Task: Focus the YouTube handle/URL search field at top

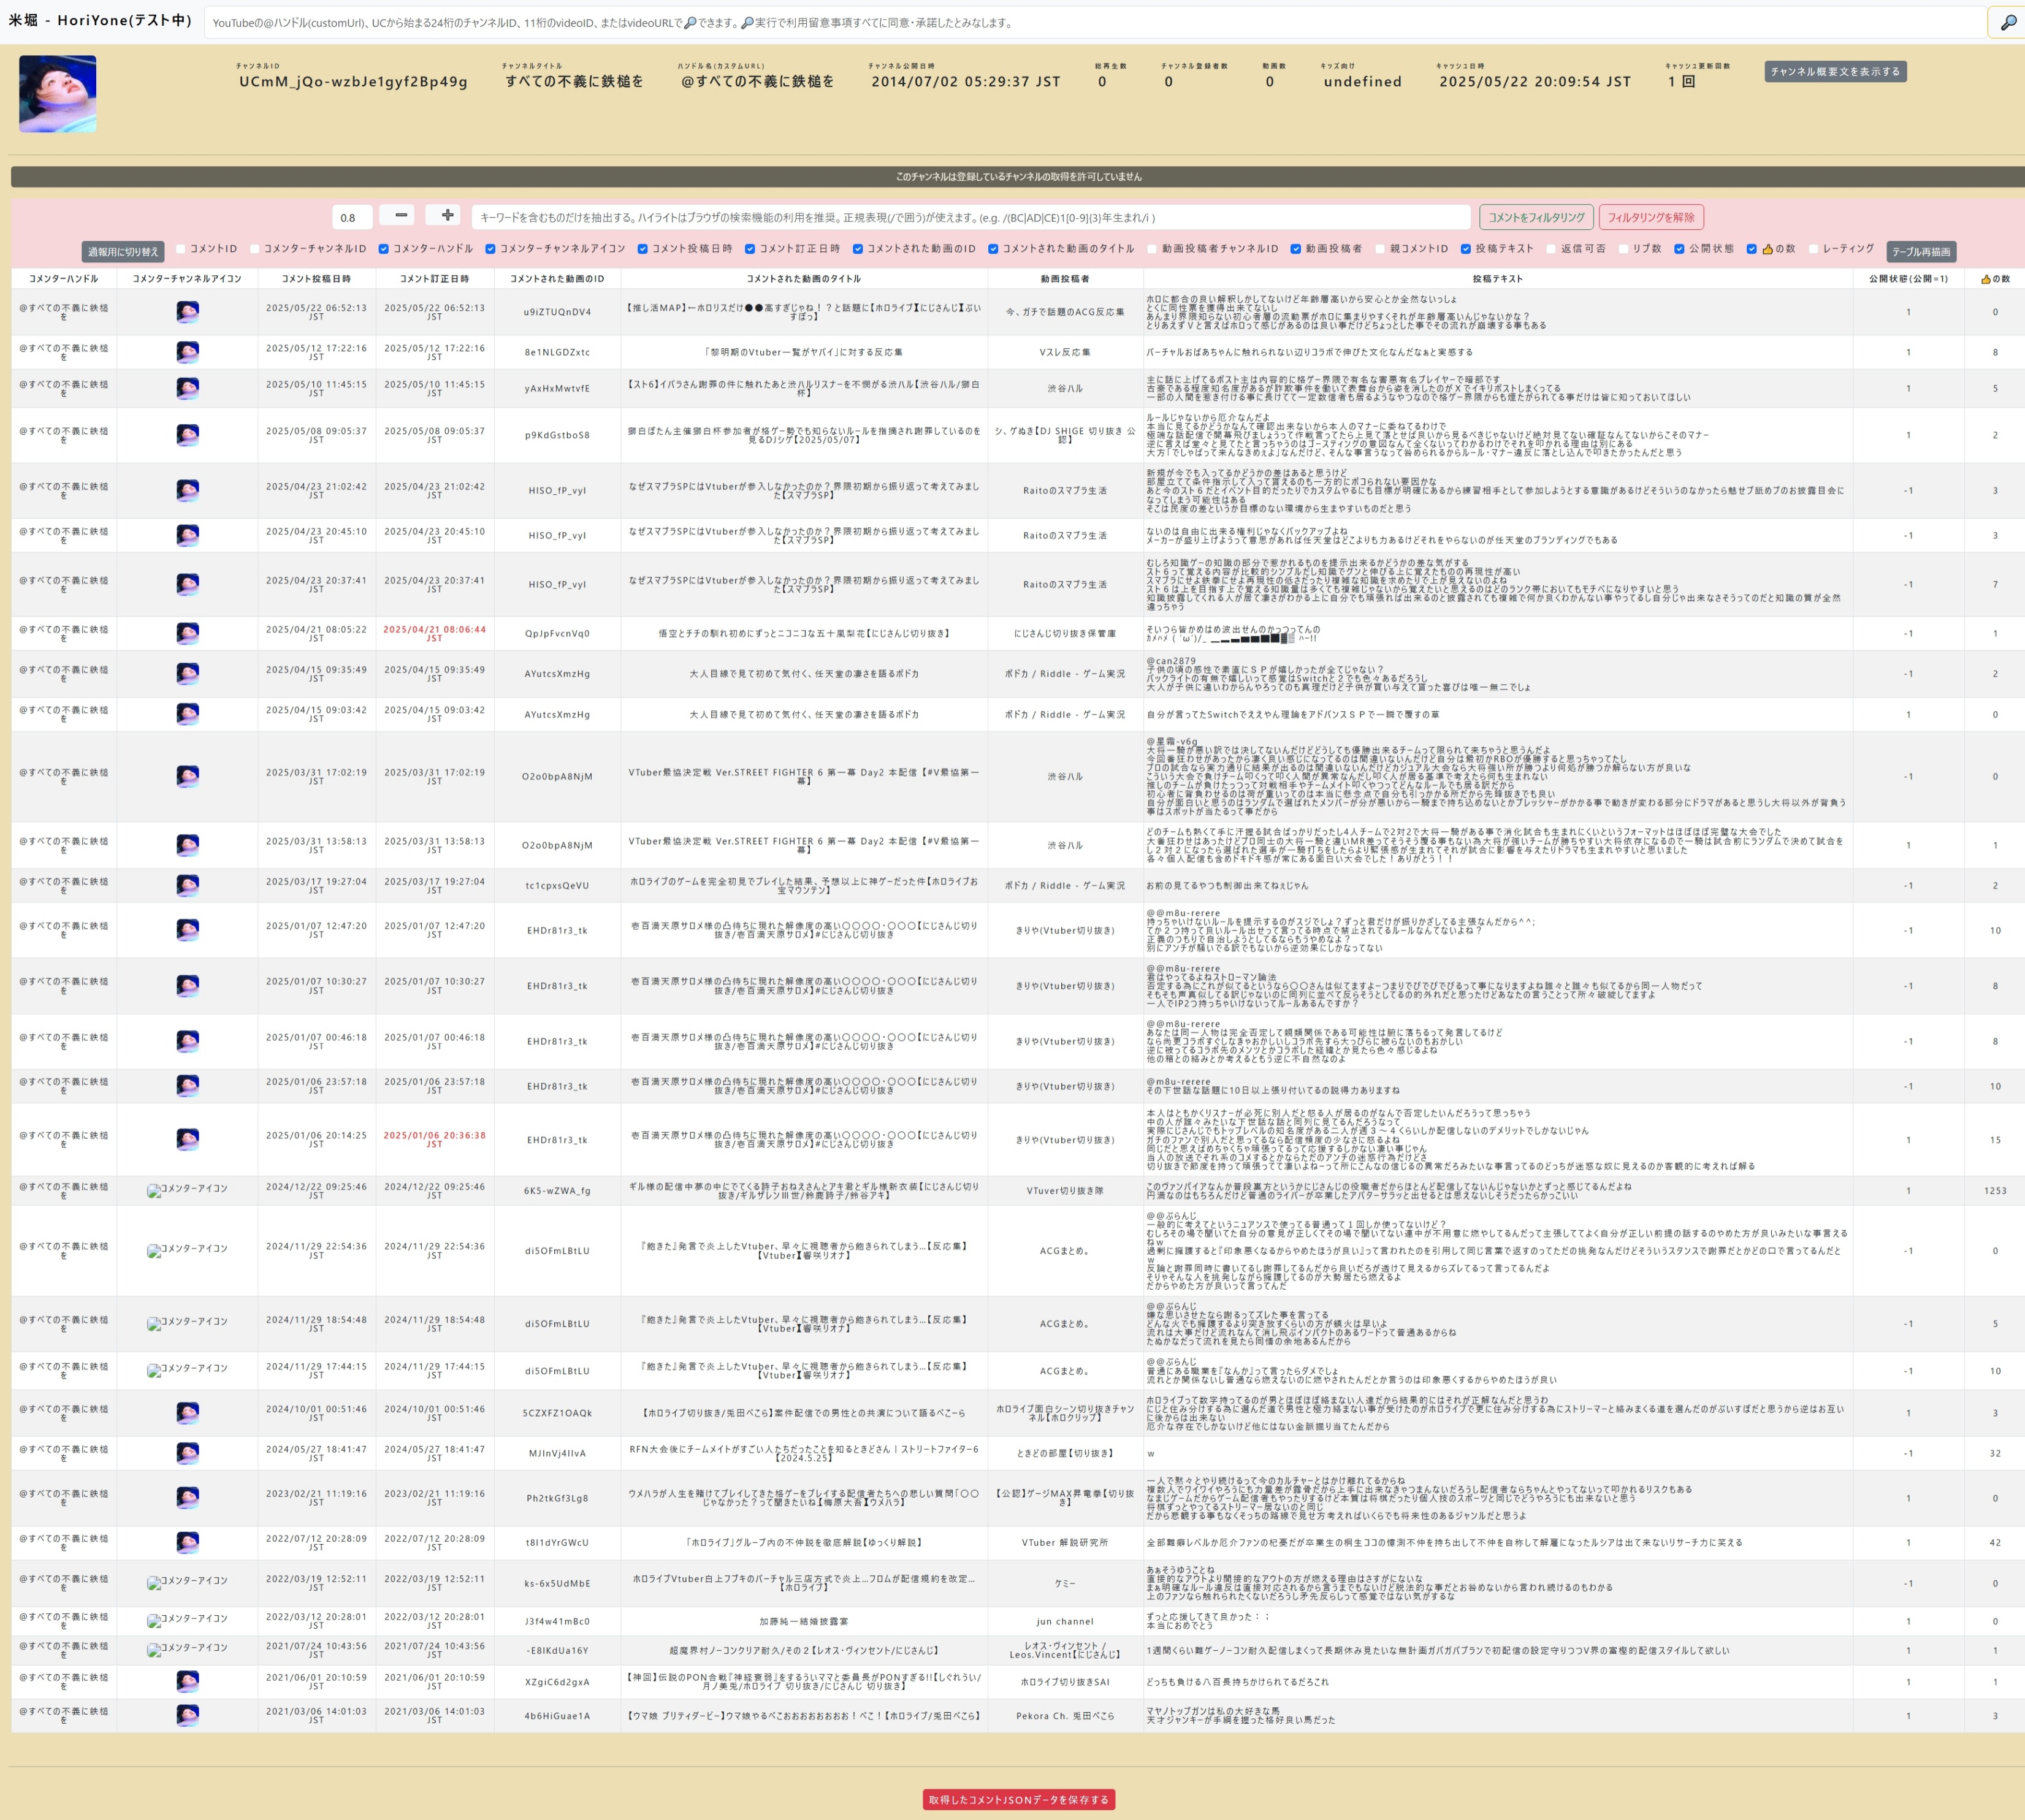Action: pos(1094,22)
